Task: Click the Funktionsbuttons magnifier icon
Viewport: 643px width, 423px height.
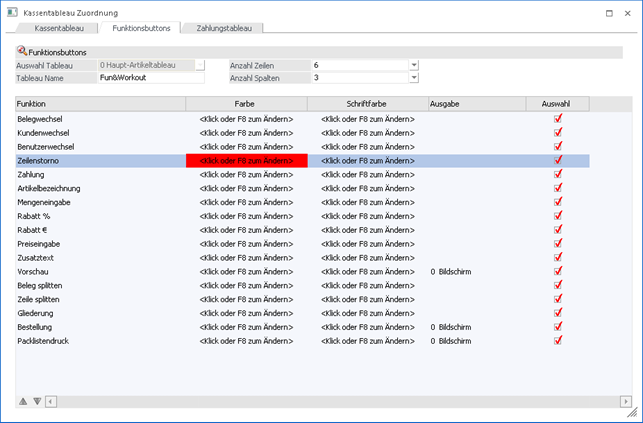Action: tap(22, 51)
